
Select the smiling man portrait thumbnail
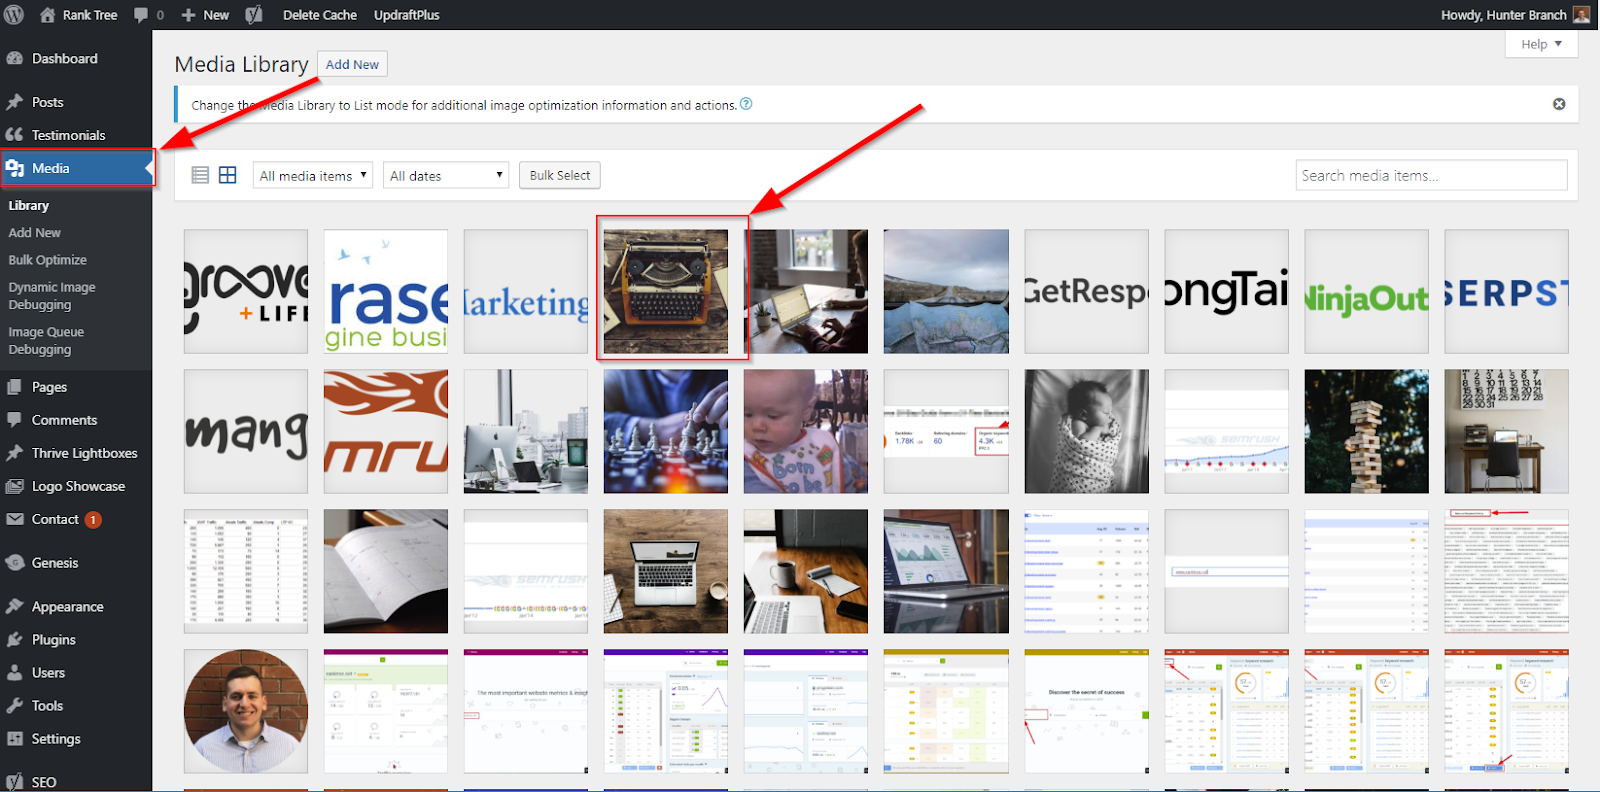point(246,711)
